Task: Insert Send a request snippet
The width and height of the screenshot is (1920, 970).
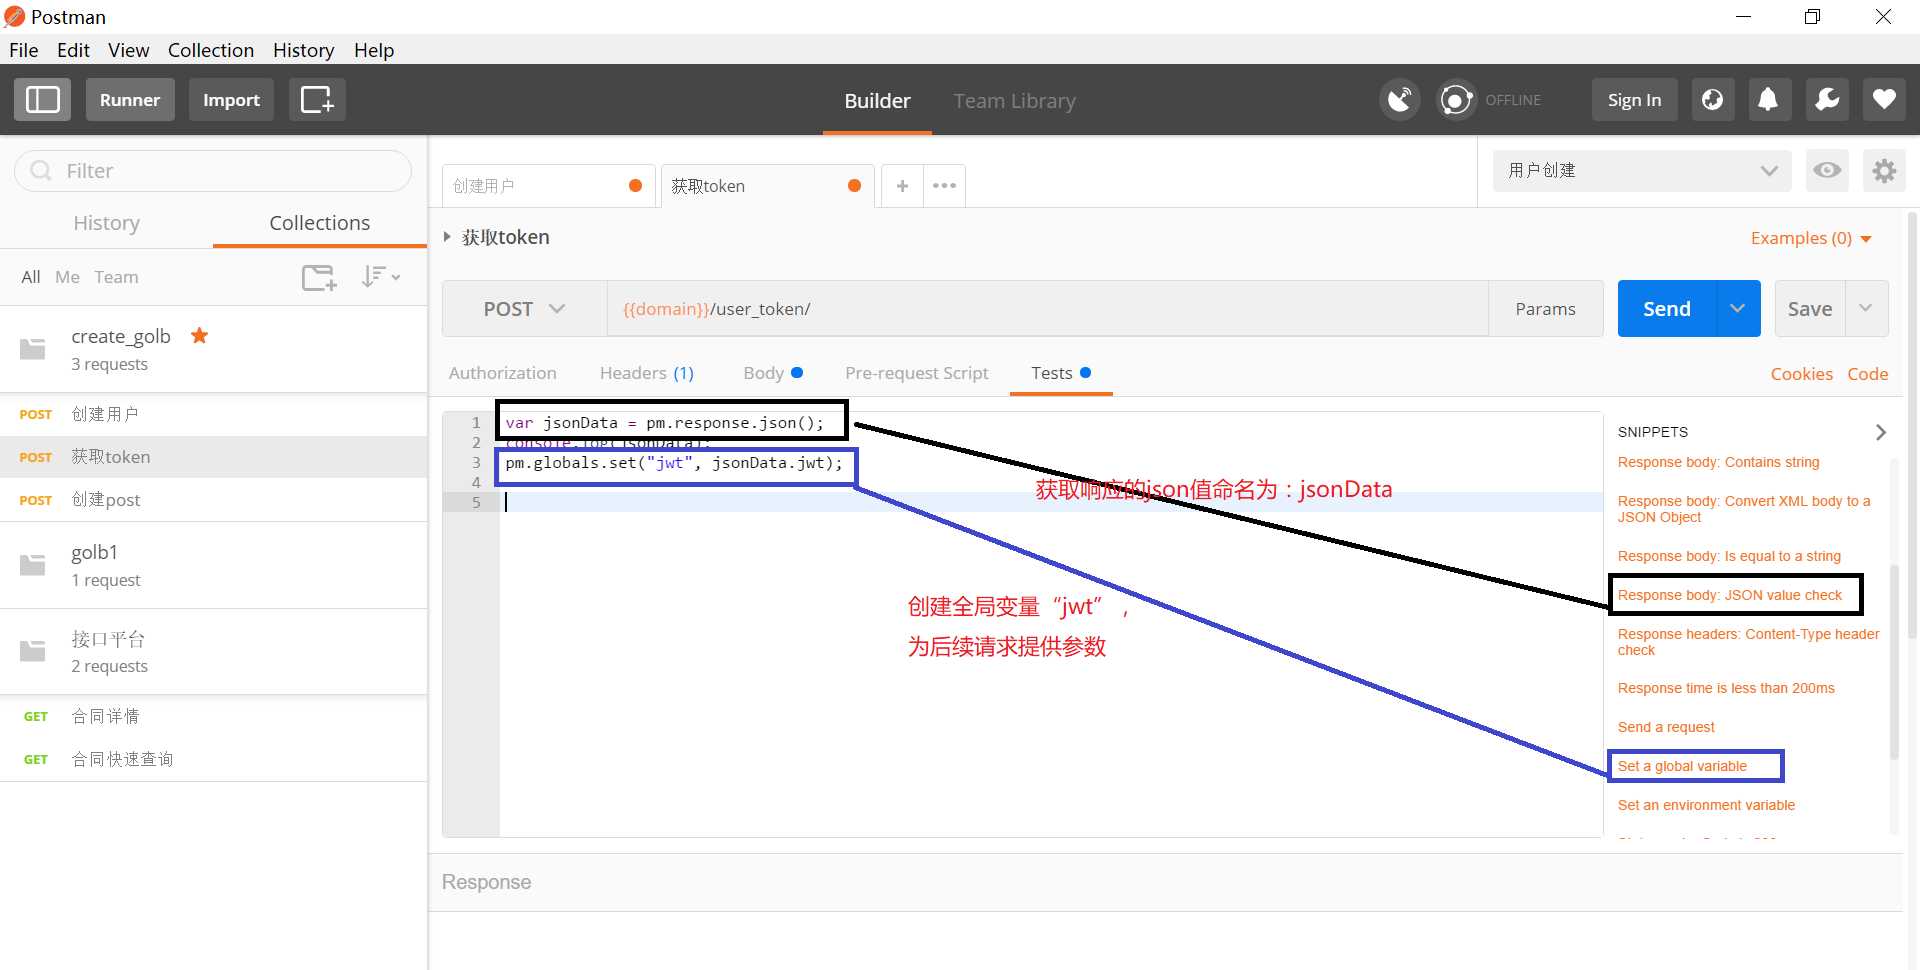Action: (x=1666, y=727)
